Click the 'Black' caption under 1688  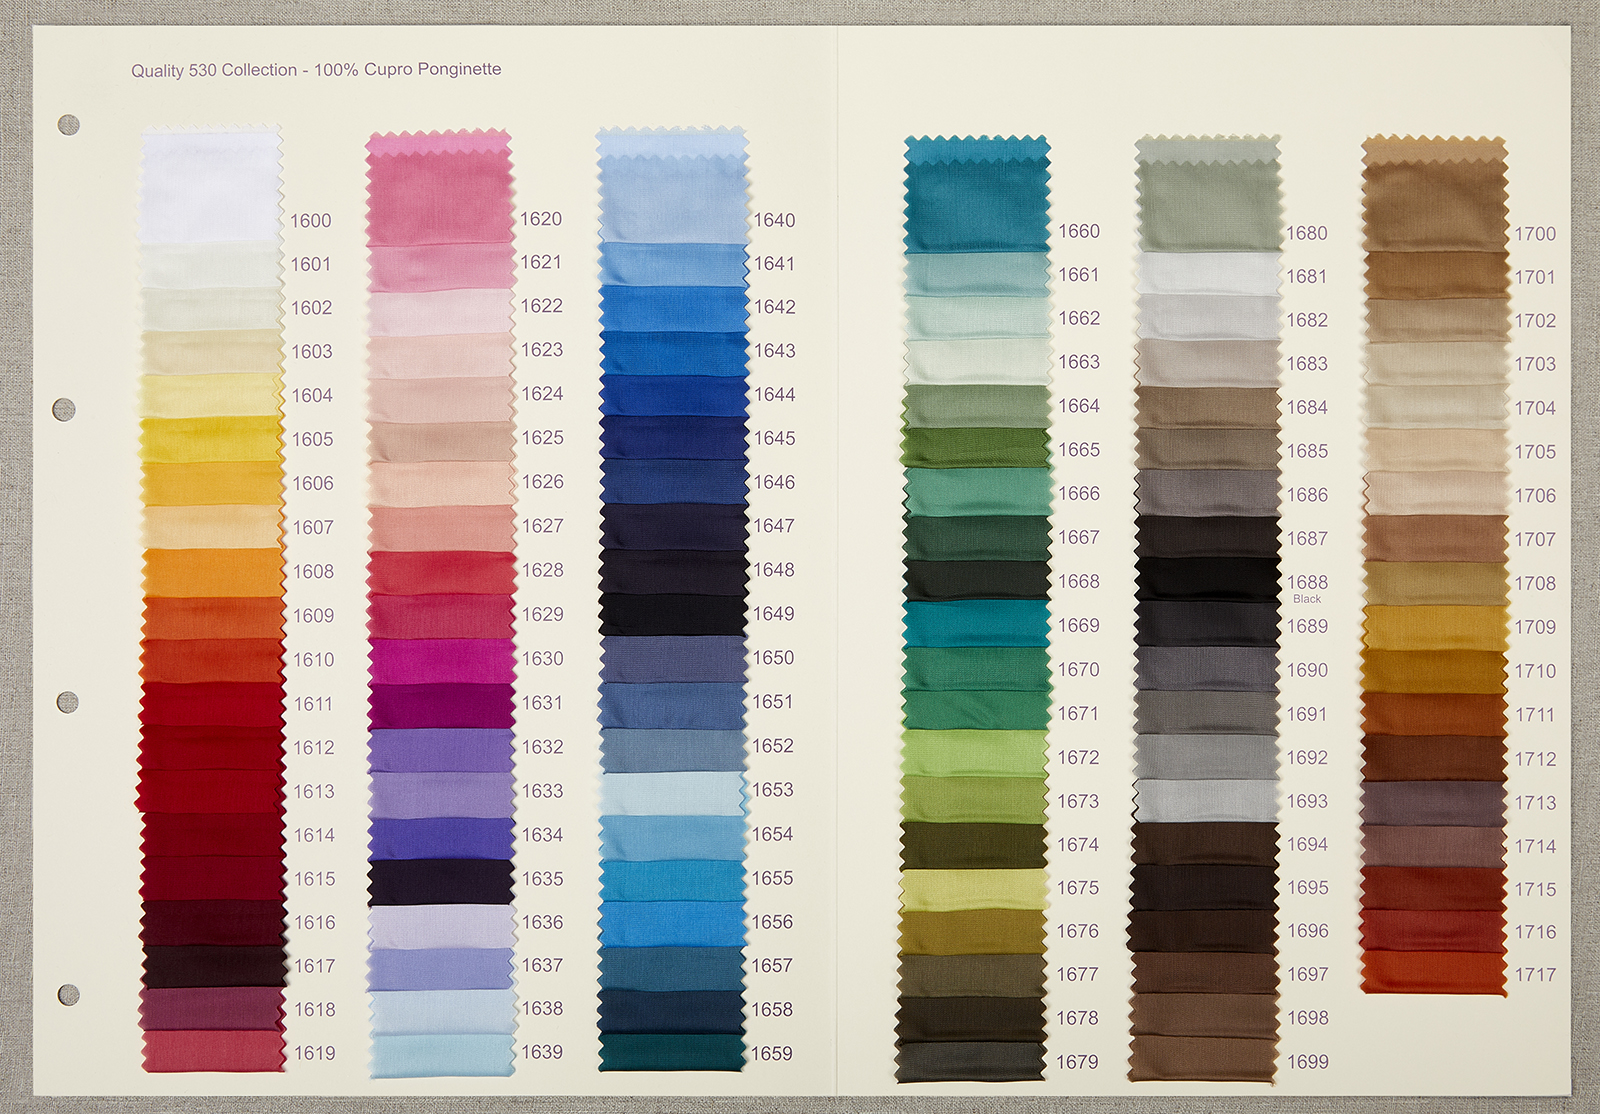coord(1307,599)
